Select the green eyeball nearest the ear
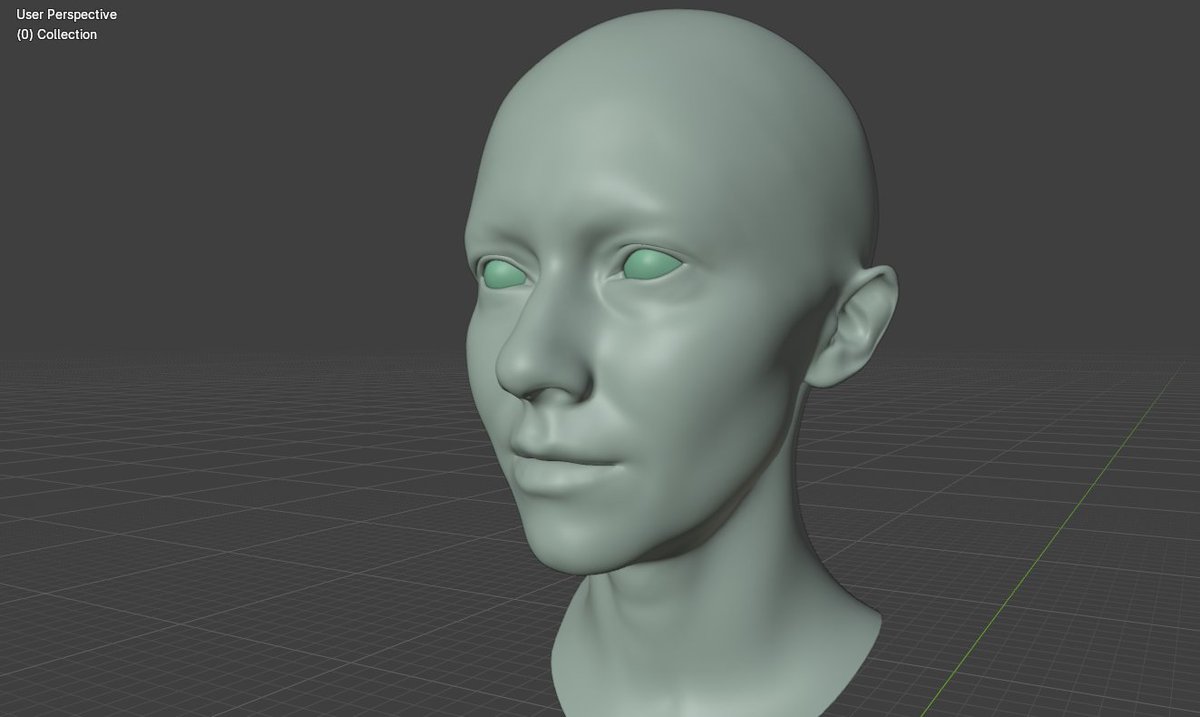Screen dimensions: 1200x717 click(652, 265)
